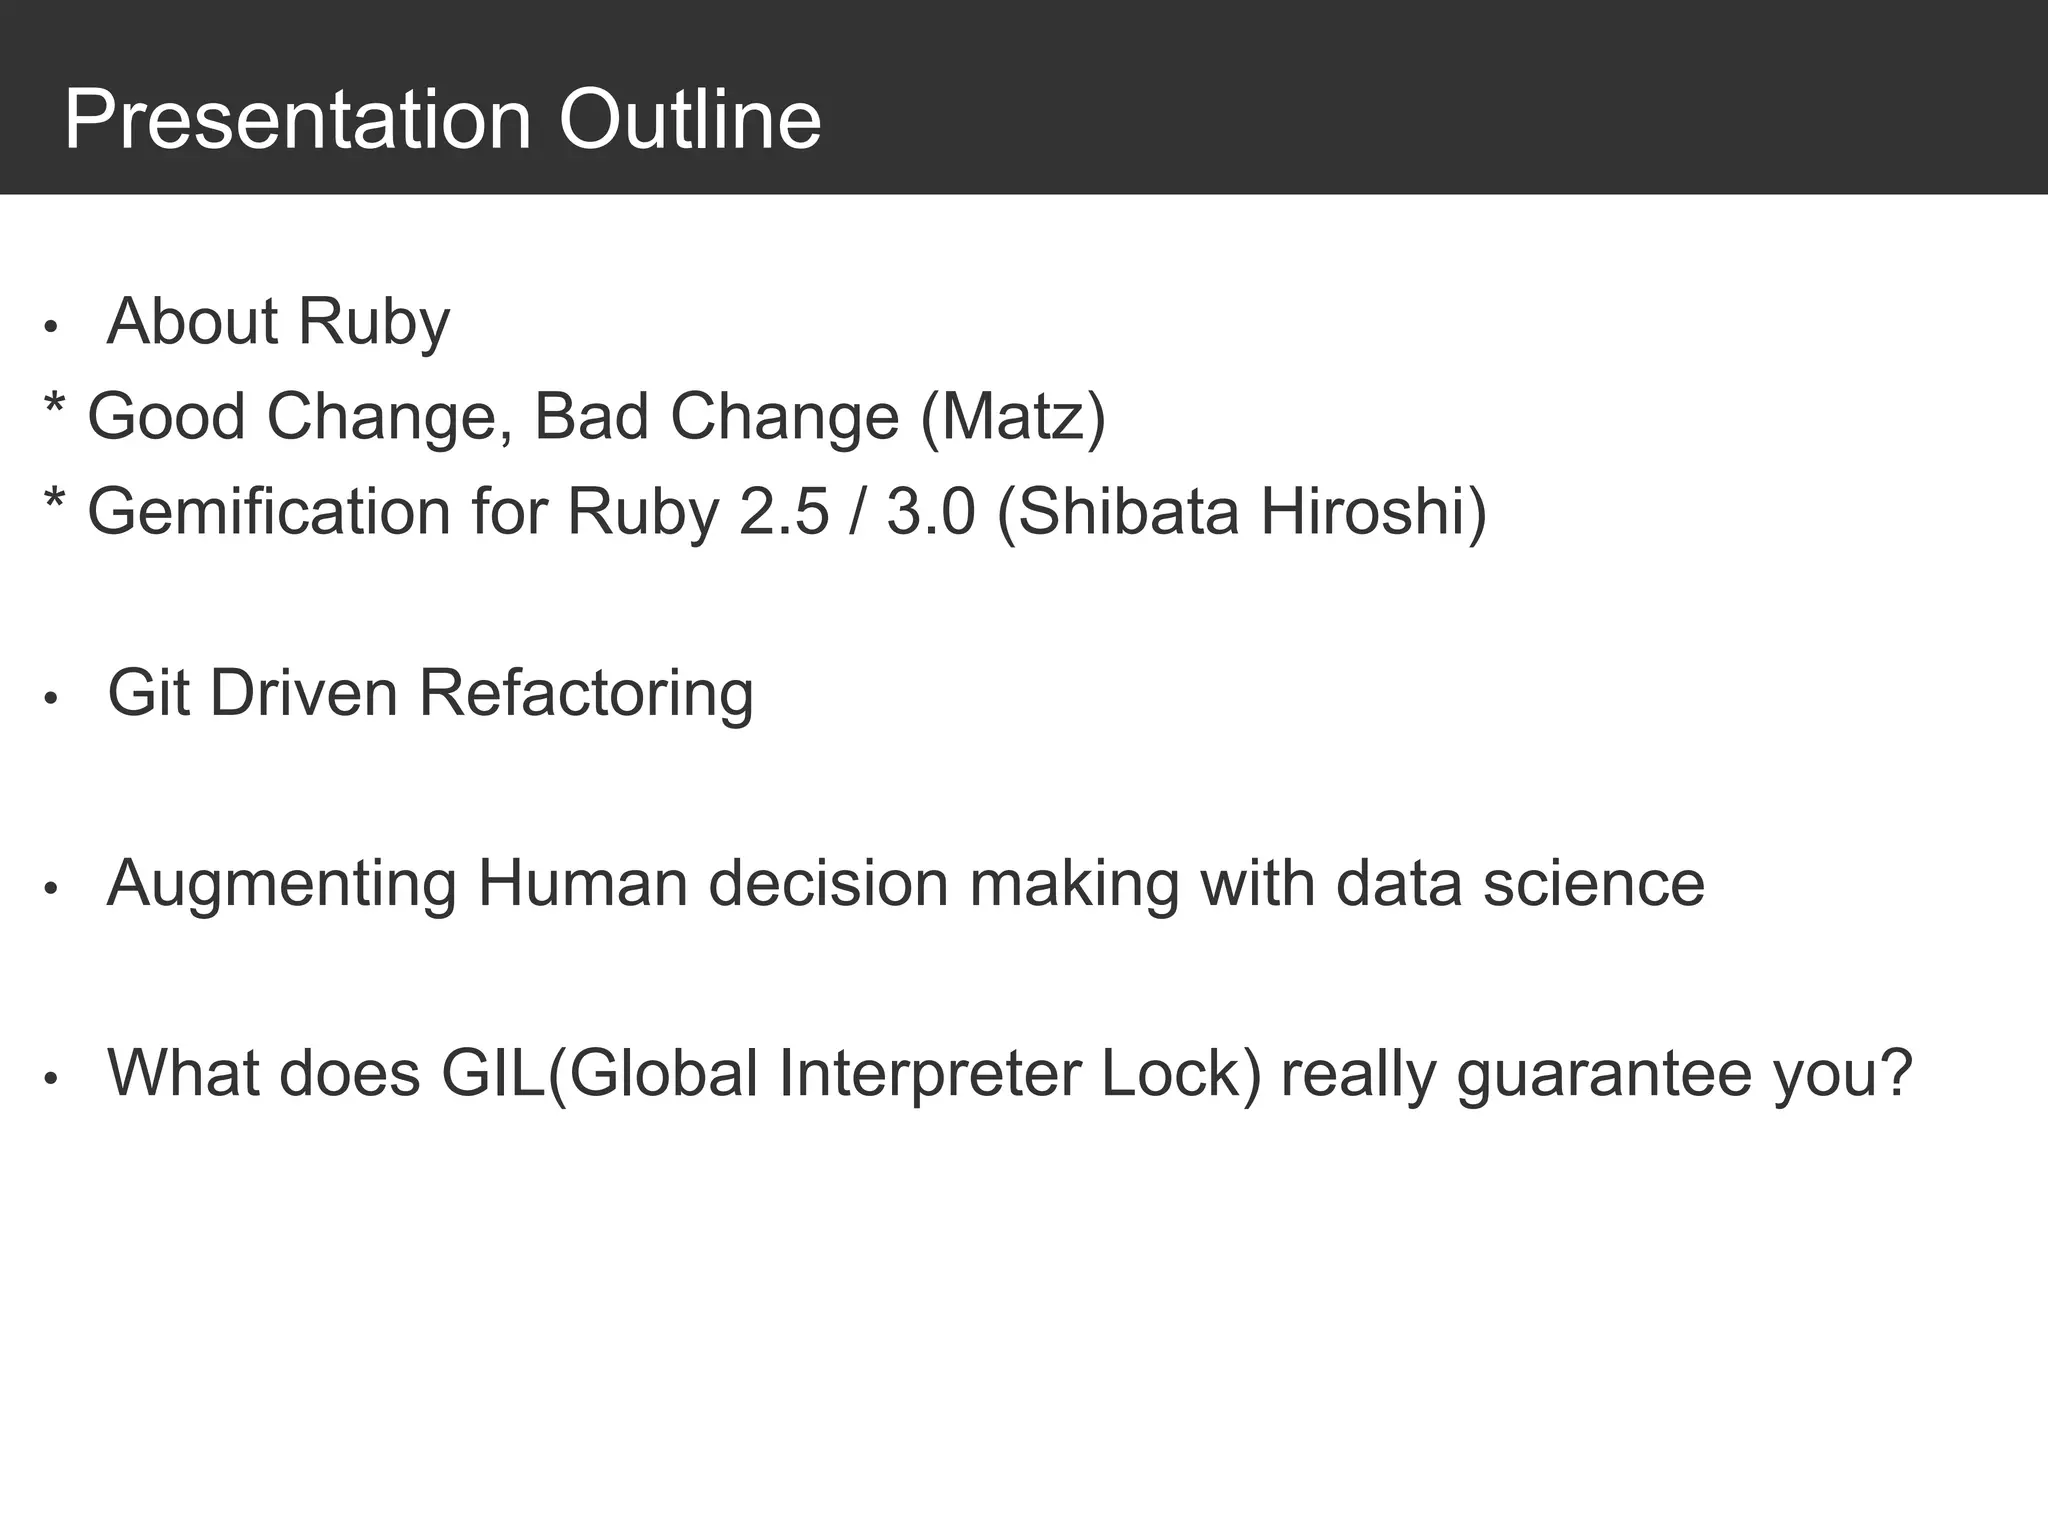Click the (Matz) speaker name
2048x1536 pixels.
coord(1012,417)
